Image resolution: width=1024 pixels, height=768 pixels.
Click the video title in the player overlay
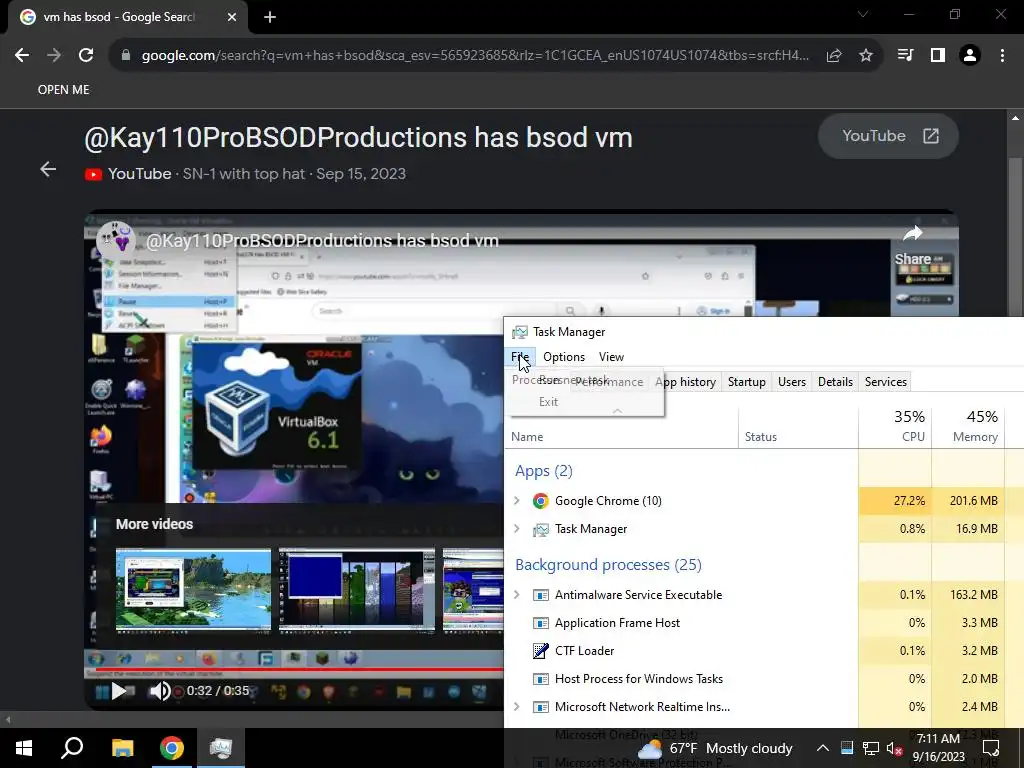322,240
